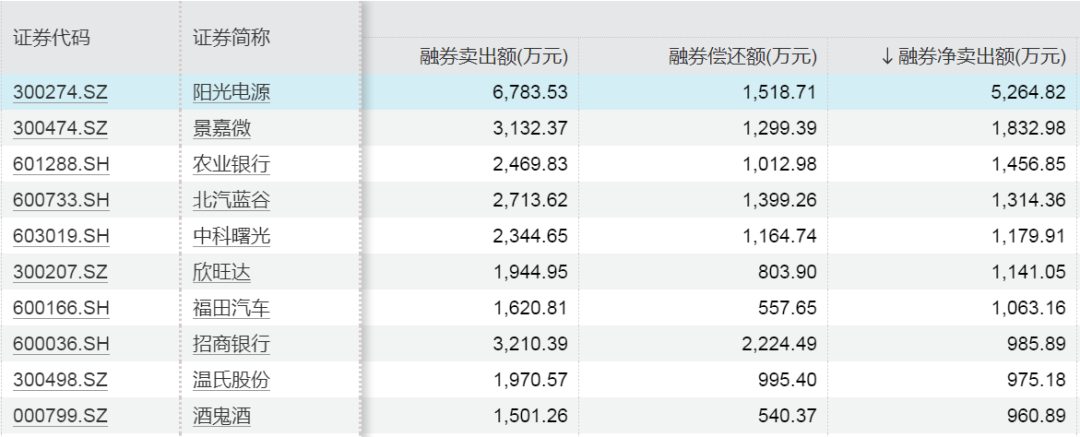Select the cell showing 995.40
This screenshot has width=1080, height=437.
(x=703, y=380)
